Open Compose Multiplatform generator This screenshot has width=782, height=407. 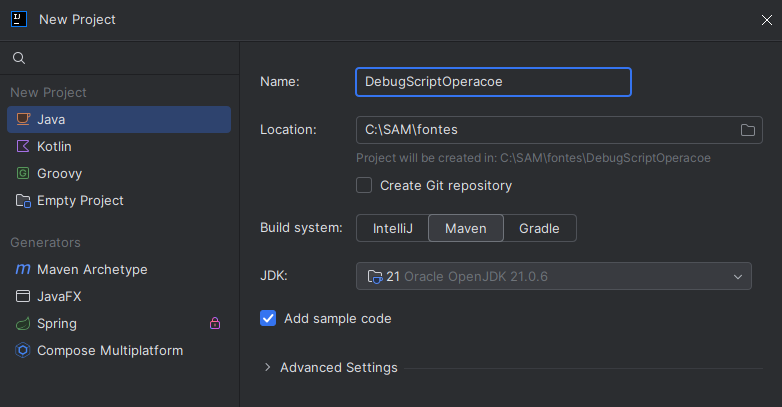coord(119,351)
